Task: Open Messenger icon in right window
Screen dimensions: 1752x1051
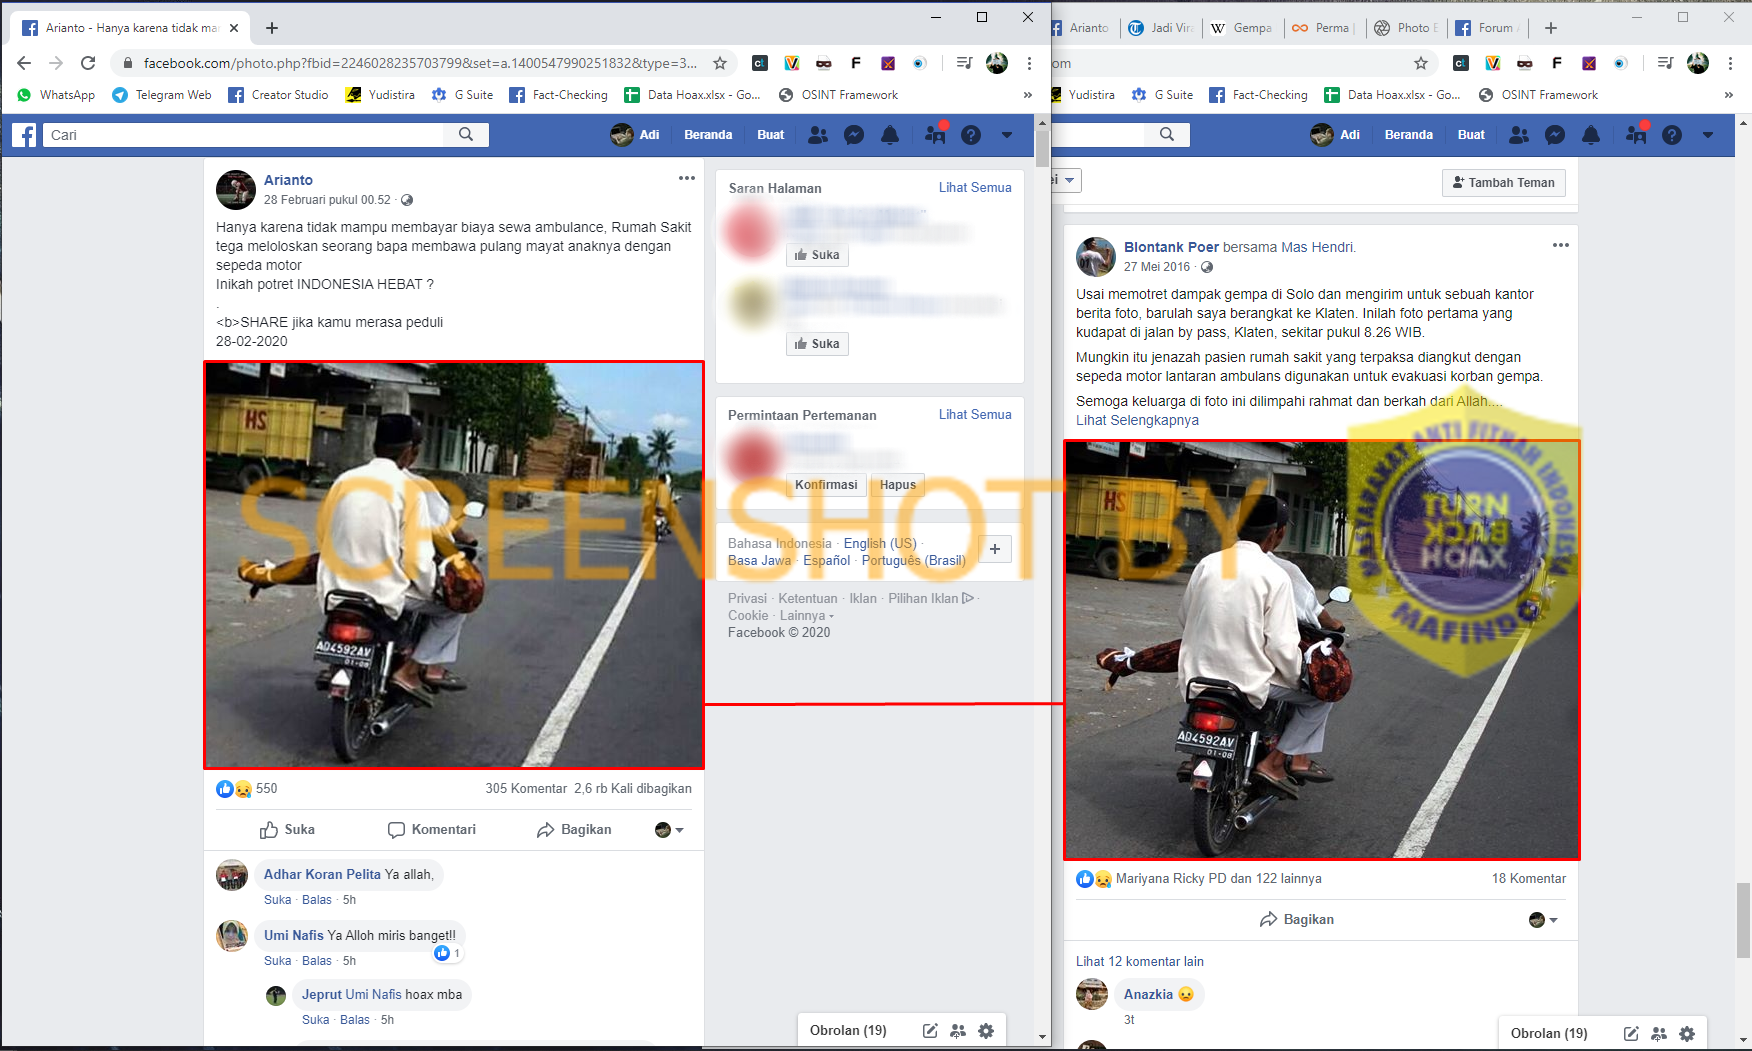Action: [1555, 135]
